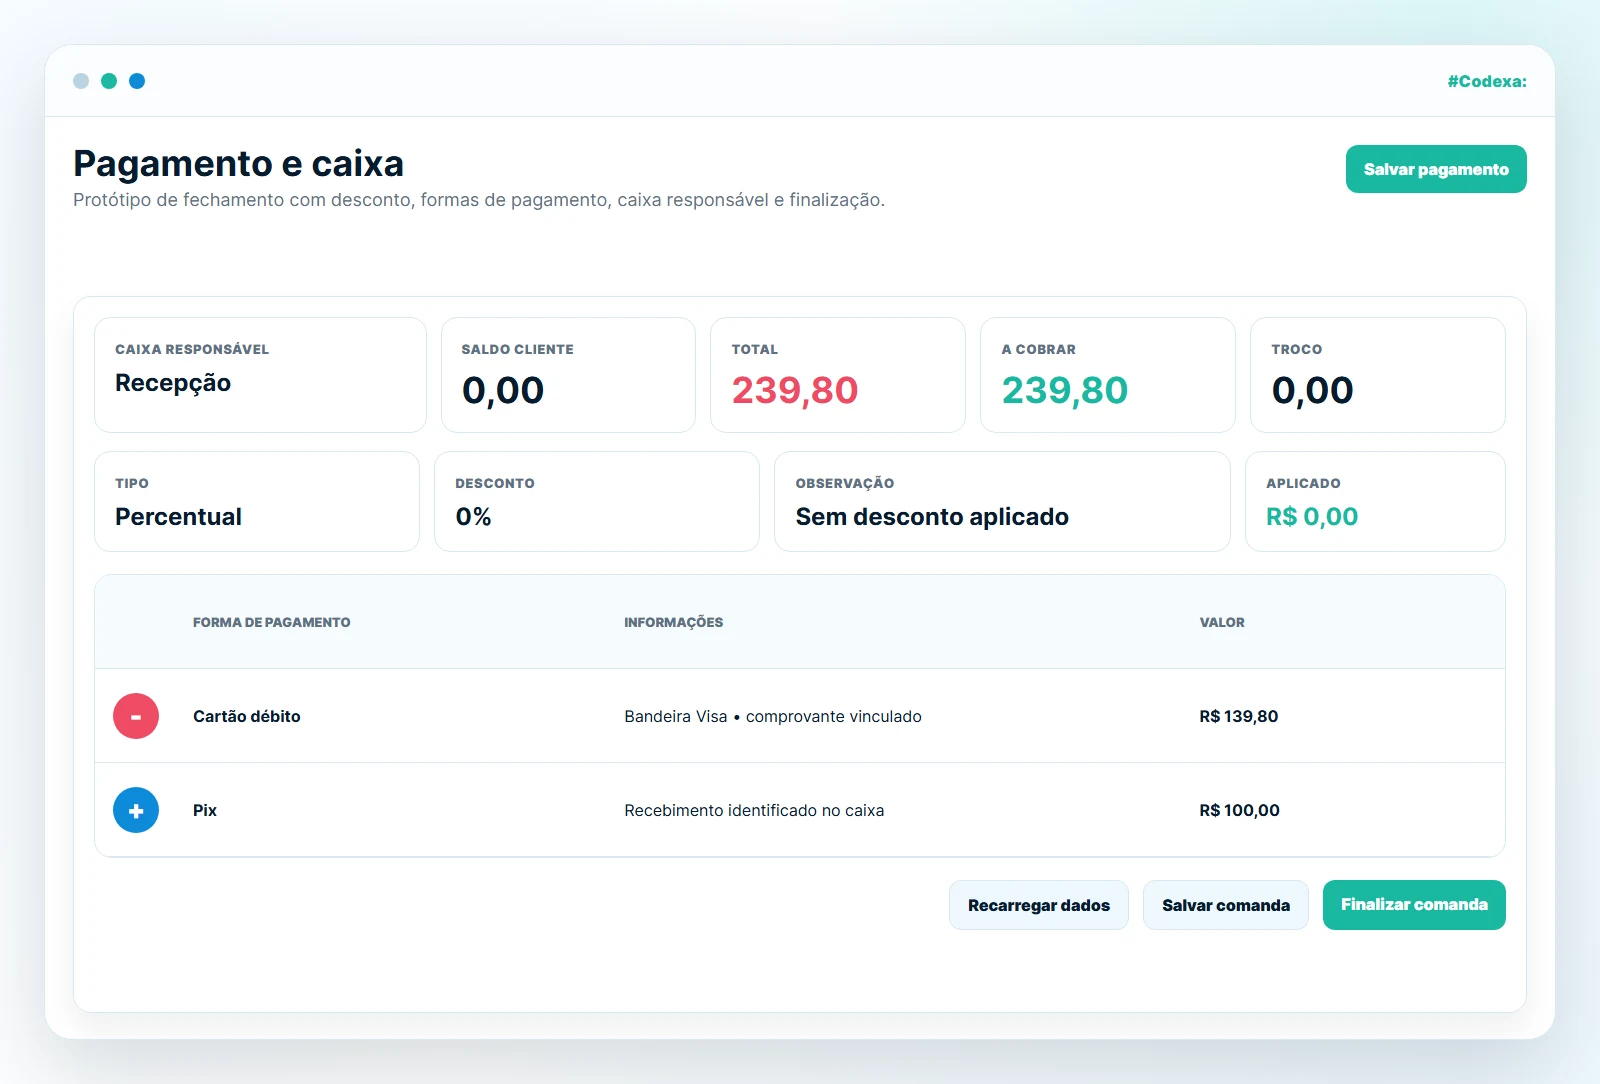Select the Caixa Responsável field Recepção
The image size is (1600, 1084).
click(260, 375)
